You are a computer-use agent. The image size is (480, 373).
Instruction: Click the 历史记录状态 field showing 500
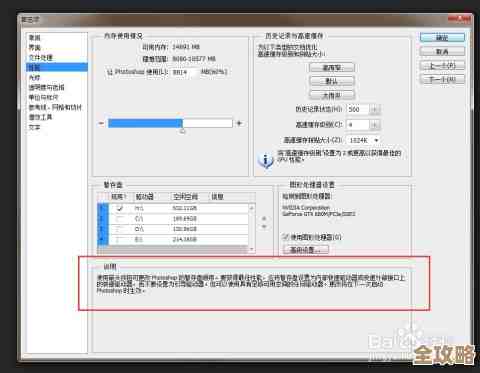tap(358, 109)
